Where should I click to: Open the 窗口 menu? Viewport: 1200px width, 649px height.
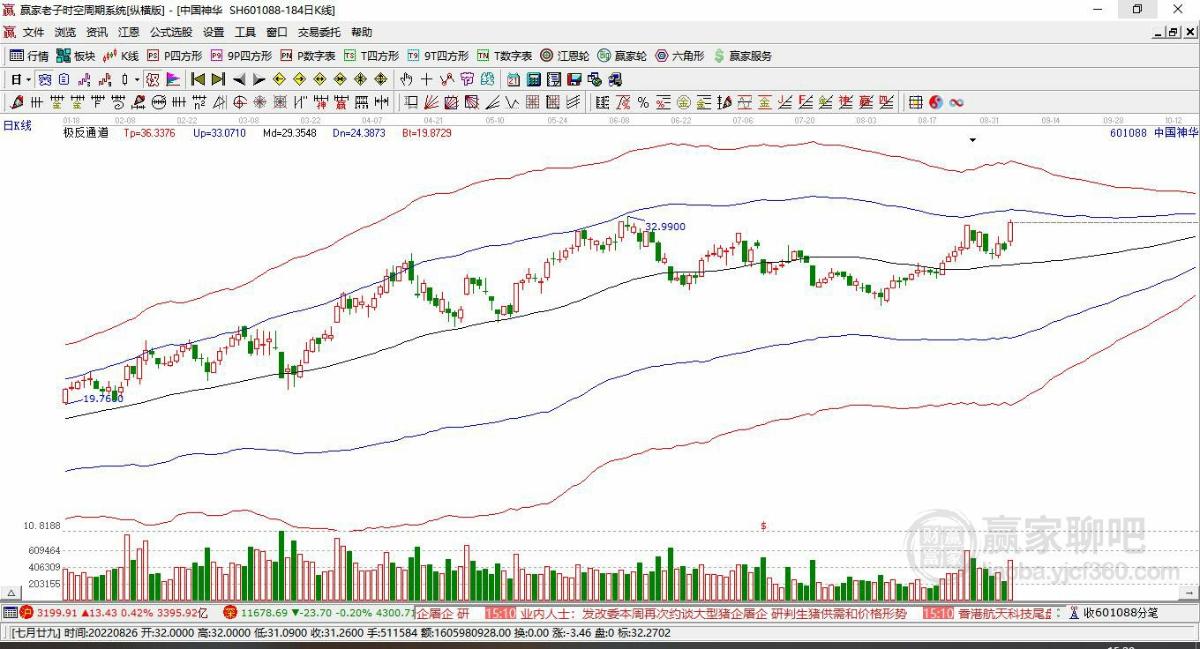[x=277, y=33]
